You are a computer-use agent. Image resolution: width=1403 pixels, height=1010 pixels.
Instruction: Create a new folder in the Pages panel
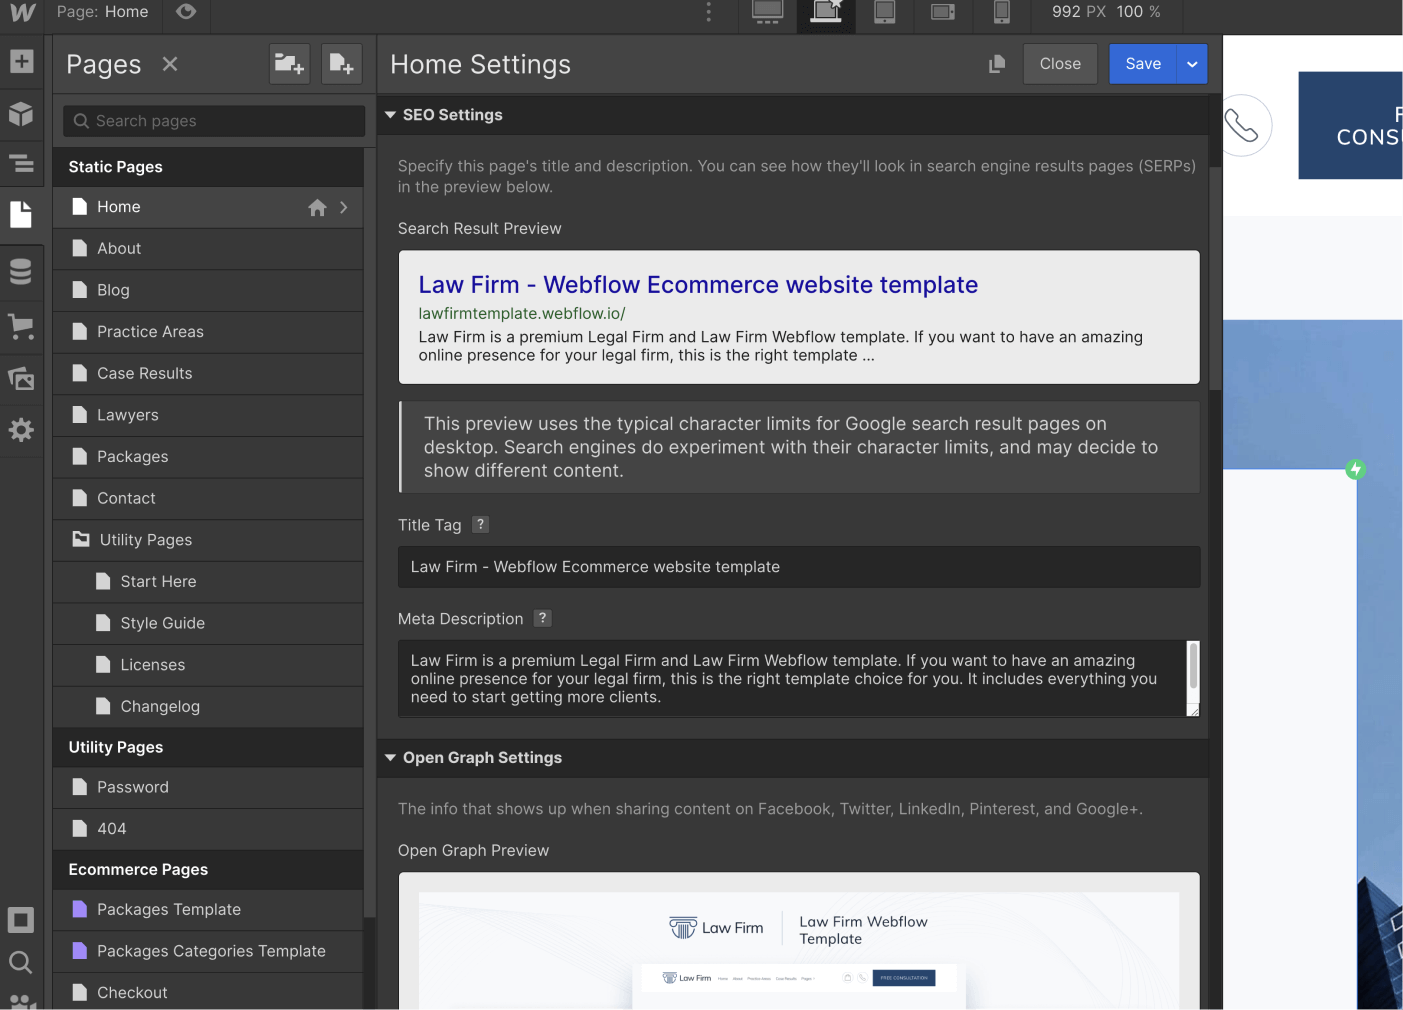coord(289,63)
